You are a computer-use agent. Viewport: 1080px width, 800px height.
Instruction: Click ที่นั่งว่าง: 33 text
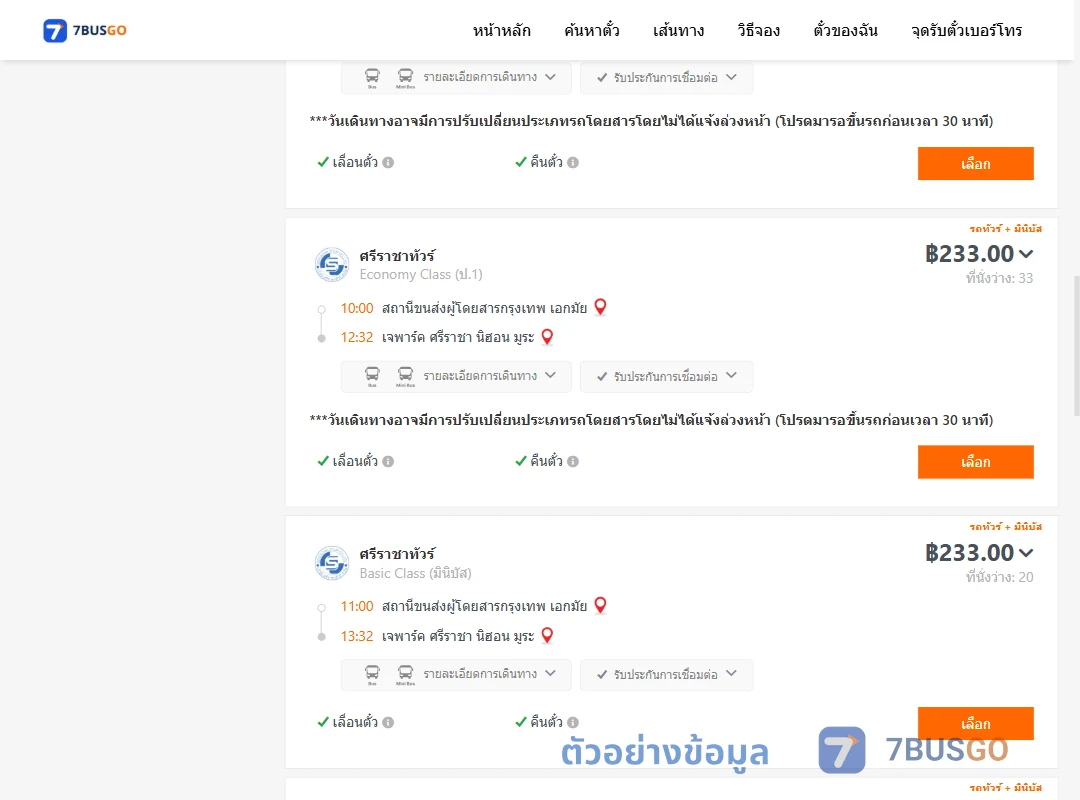coord(999,278)
